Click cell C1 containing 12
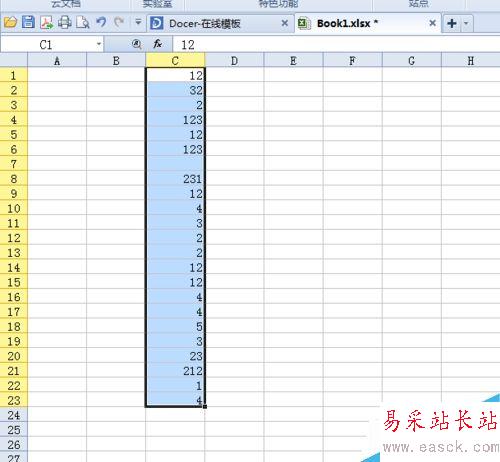The image size is (500, 462). (175, 75)
